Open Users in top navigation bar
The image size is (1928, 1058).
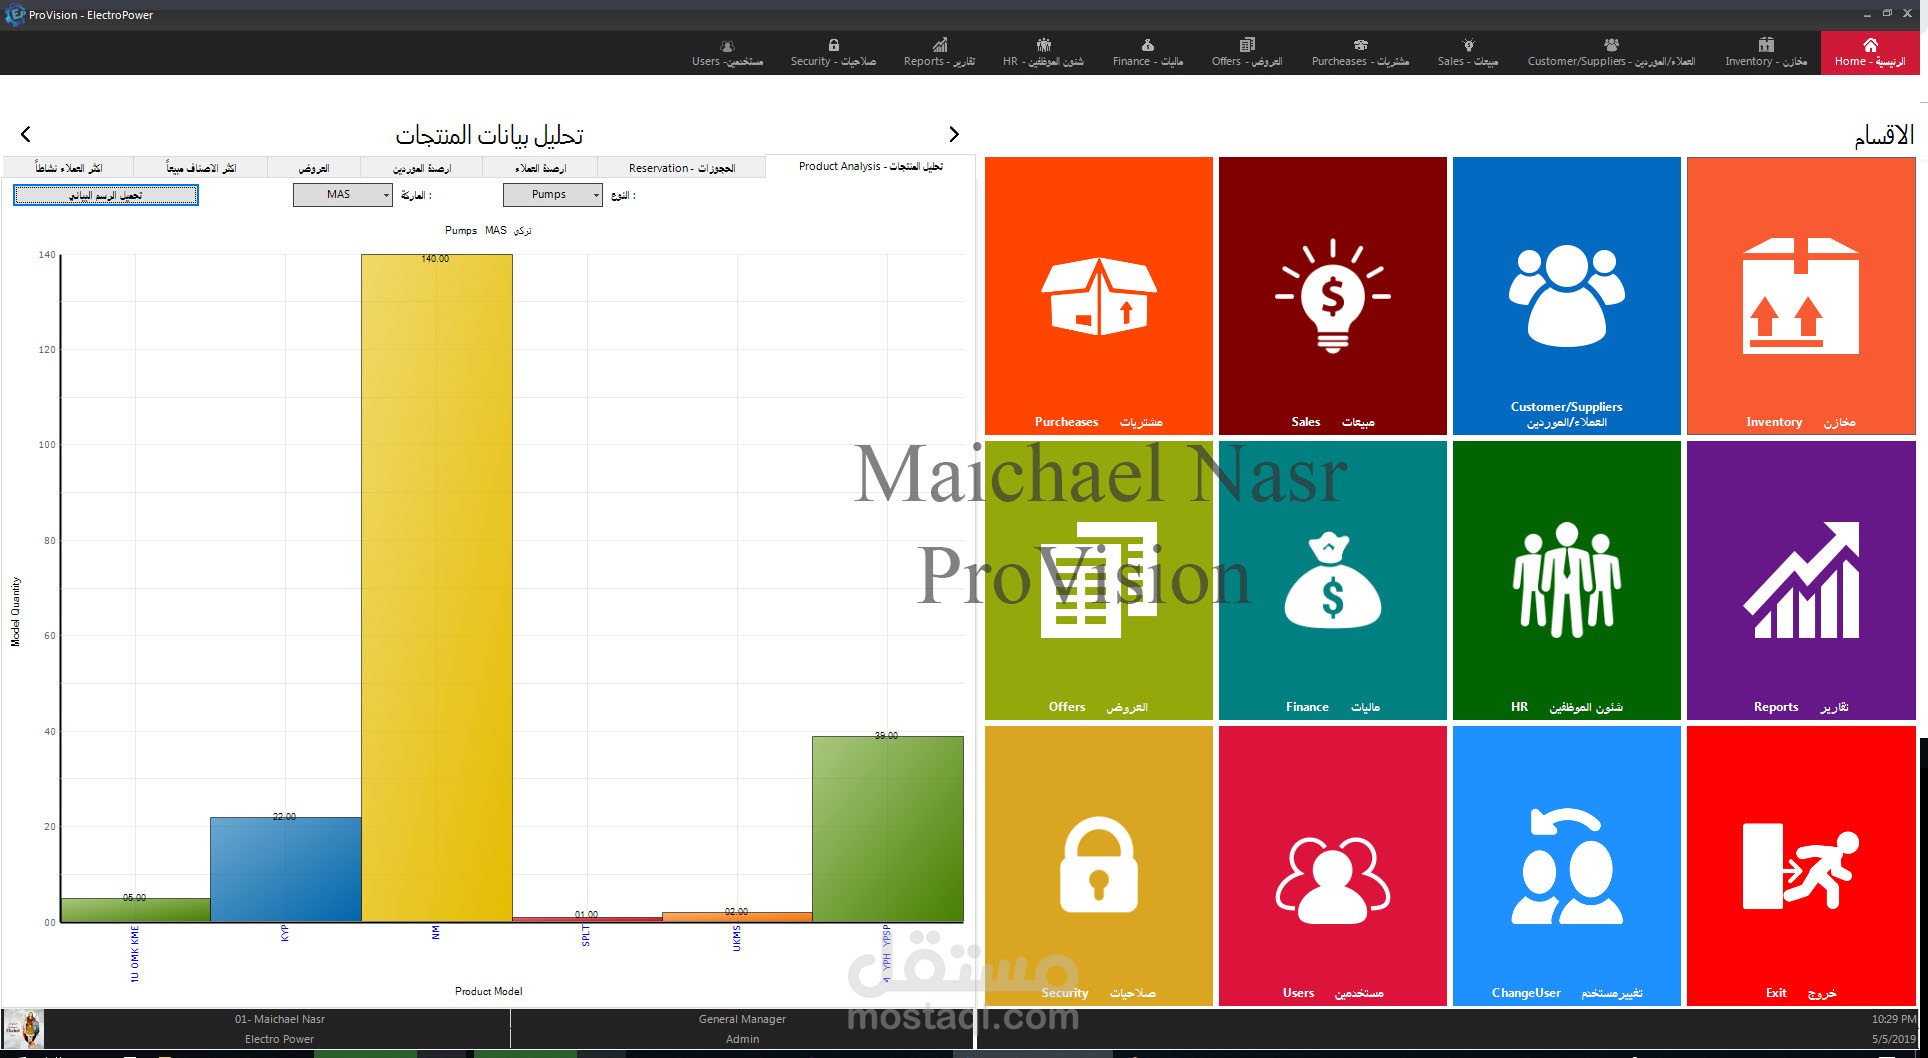[727, 52]
